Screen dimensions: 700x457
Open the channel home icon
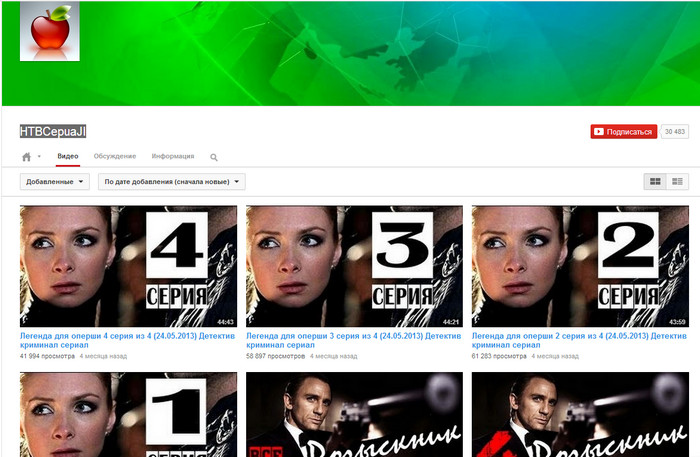coord(26,157)
